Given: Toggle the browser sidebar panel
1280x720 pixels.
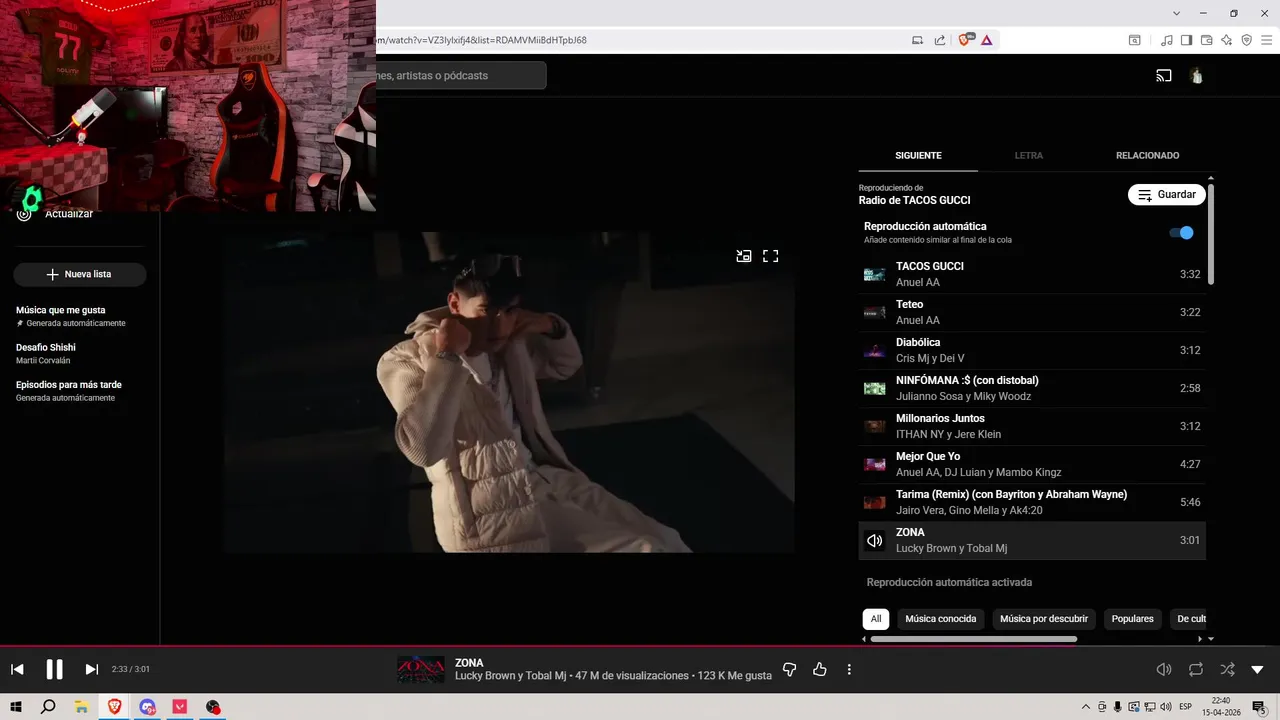Looking at the screenshot, I should 1186,40.
